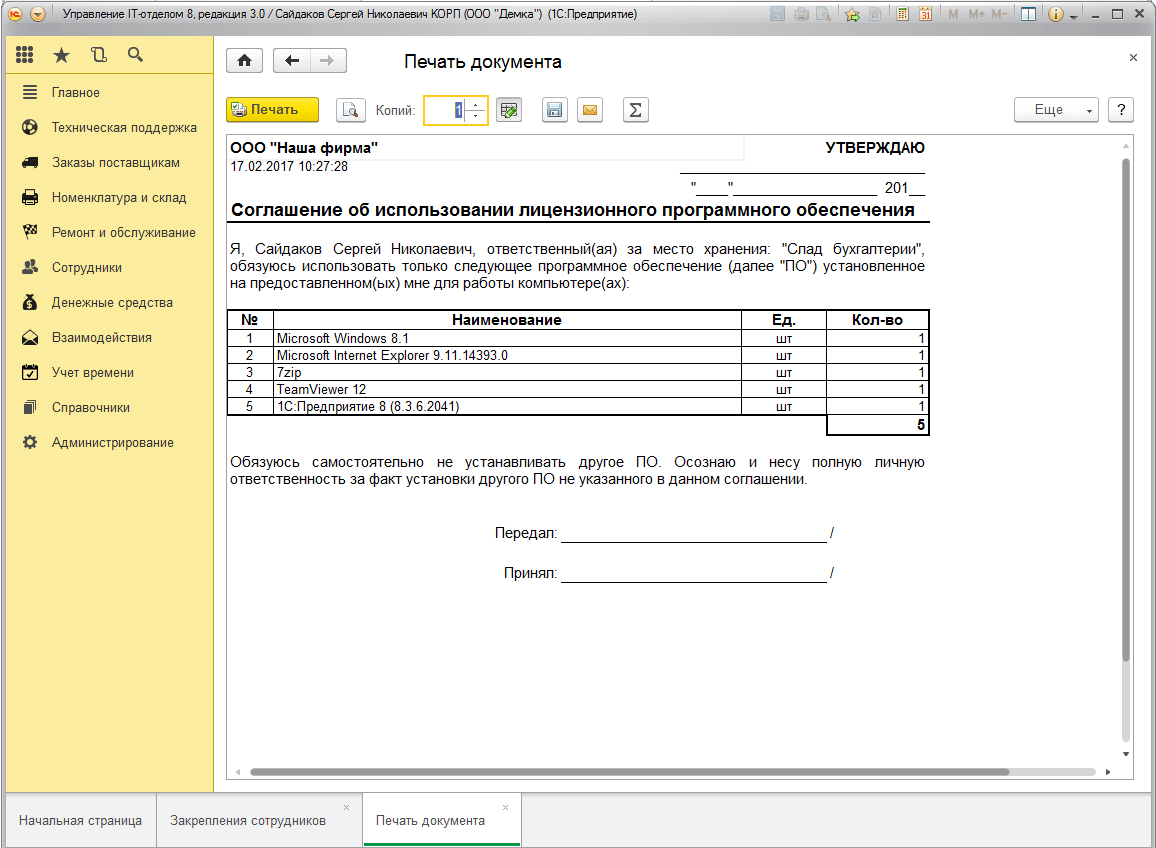Switch to Закрепления сотрудников tab
The height and width of the screenshot is (848, 1156).
click(x=248, y=821)
